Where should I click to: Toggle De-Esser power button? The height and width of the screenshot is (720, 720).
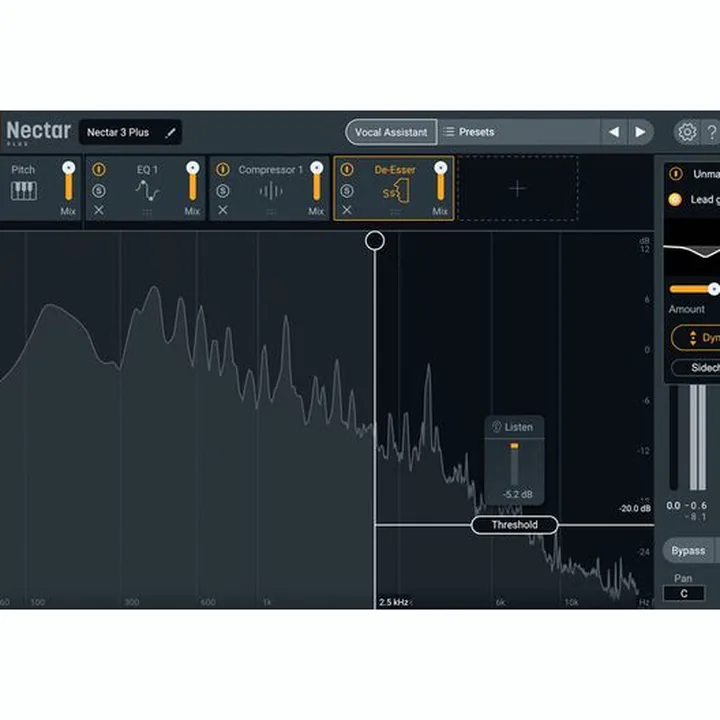(x=347, y=169)
